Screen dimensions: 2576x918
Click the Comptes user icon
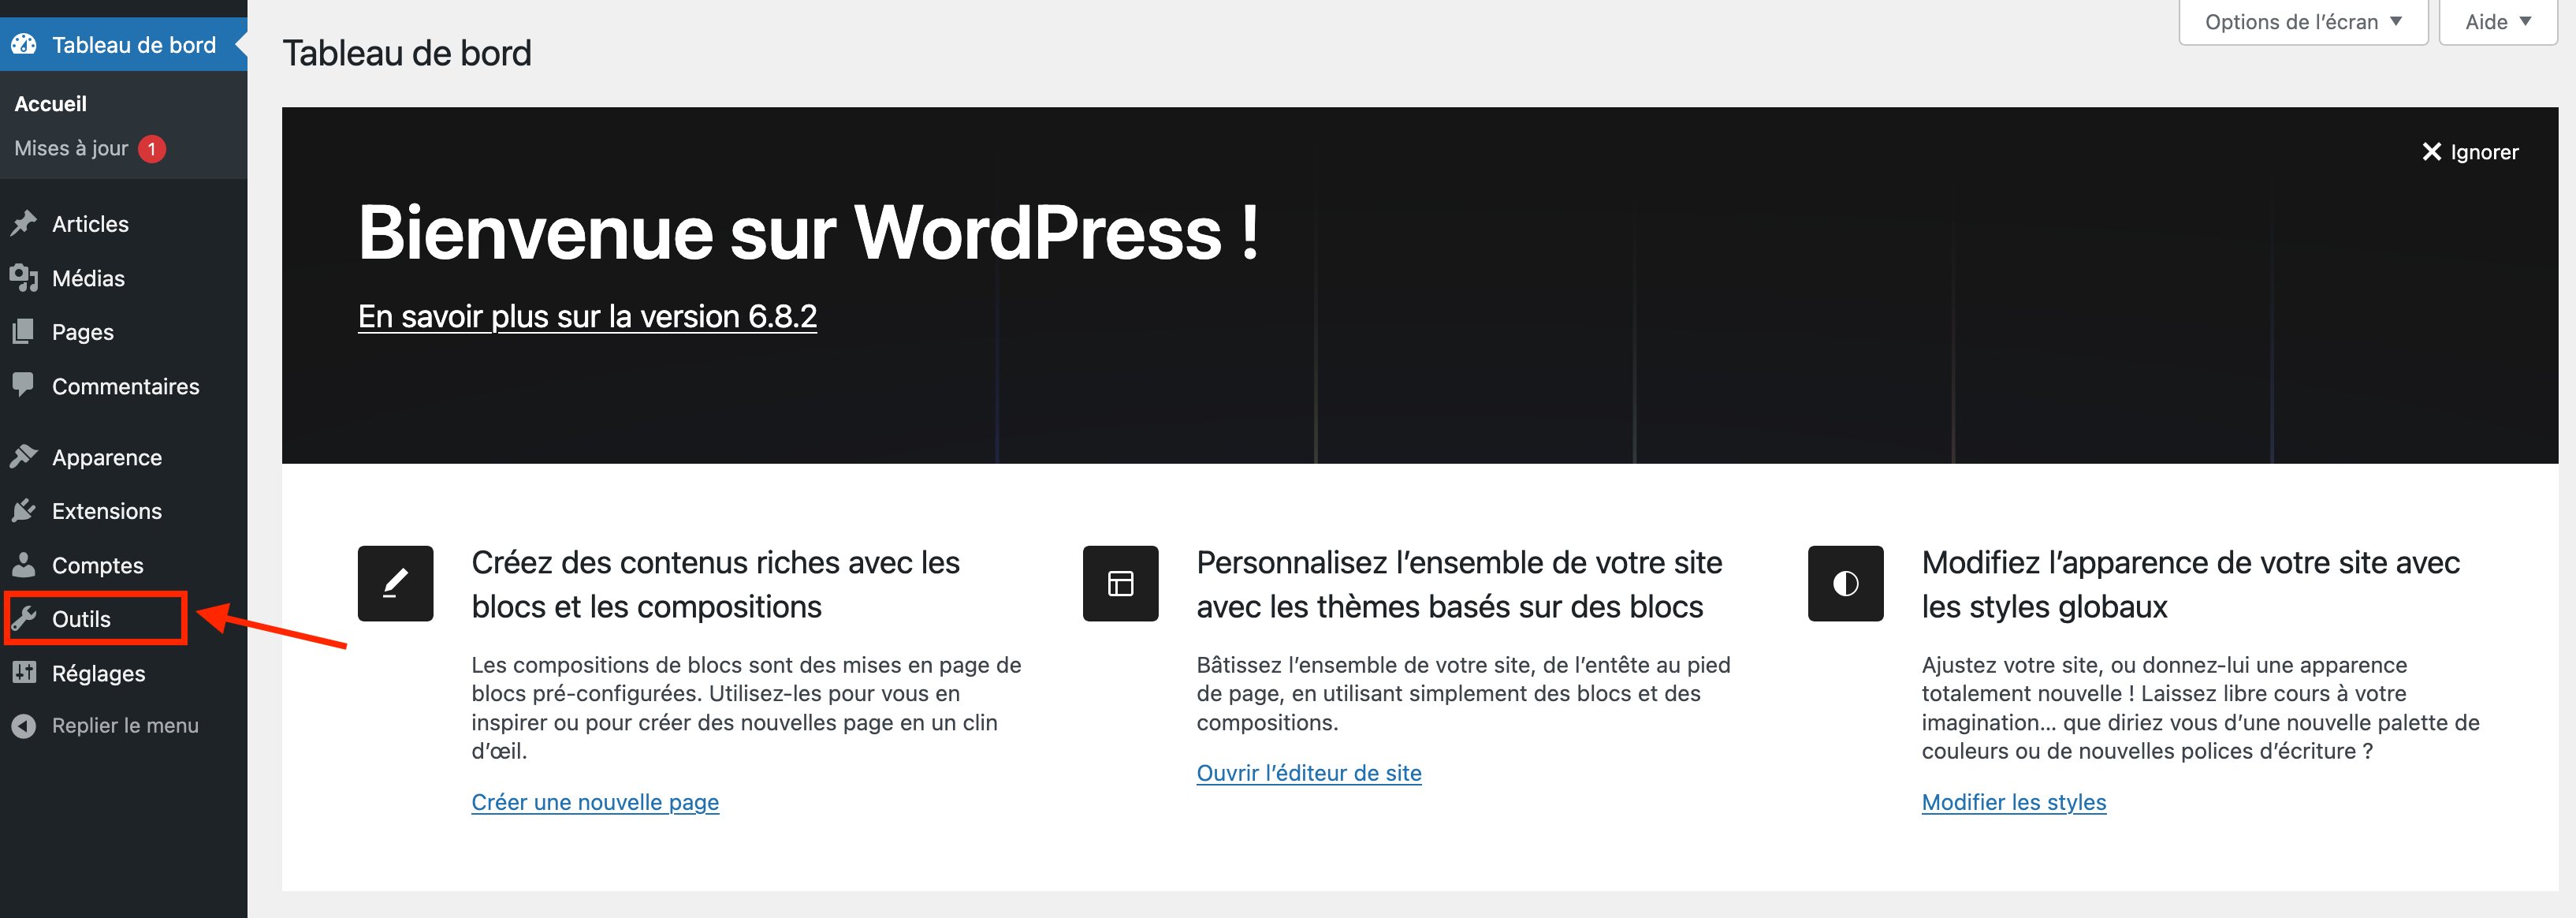pyautogui.click(x=24, y=564)
